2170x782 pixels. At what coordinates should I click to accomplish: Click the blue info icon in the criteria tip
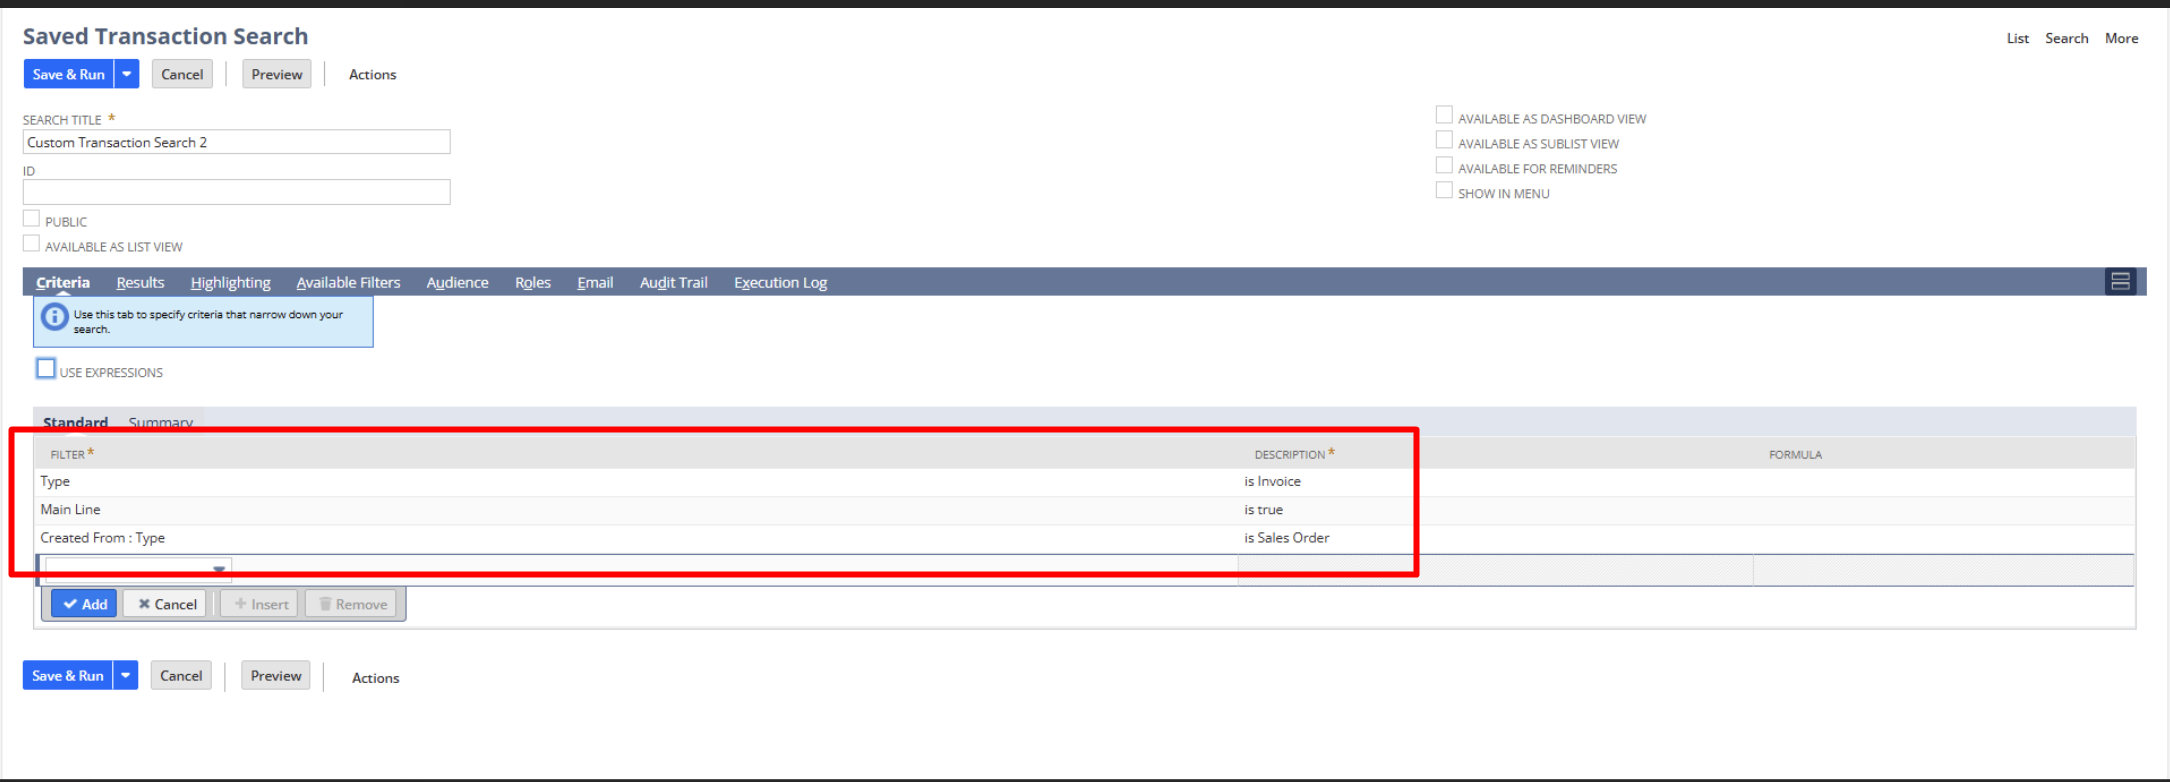pyautogui.click(x=54, y=318)
